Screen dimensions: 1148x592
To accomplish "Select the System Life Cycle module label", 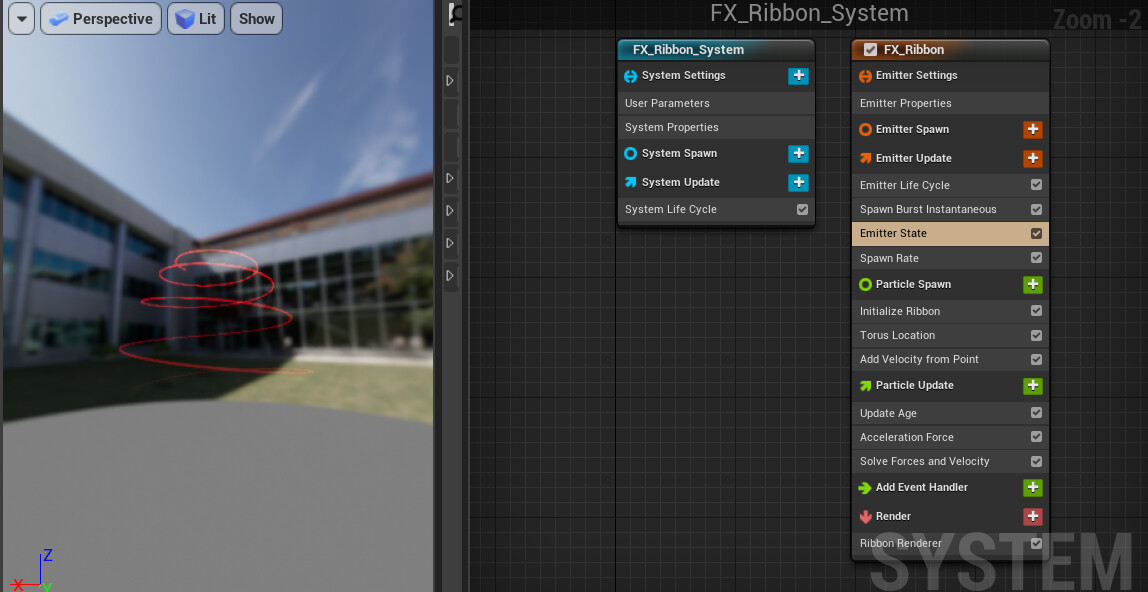I will pyautogui.click(x=671, y=209).
